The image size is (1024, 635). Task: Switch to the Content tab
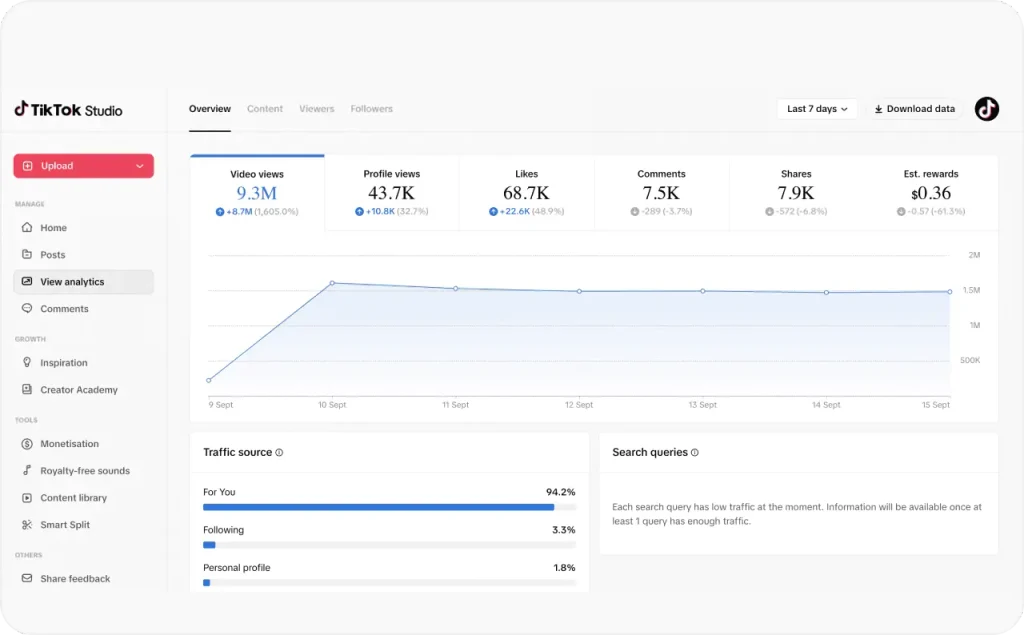click(264, 109)
